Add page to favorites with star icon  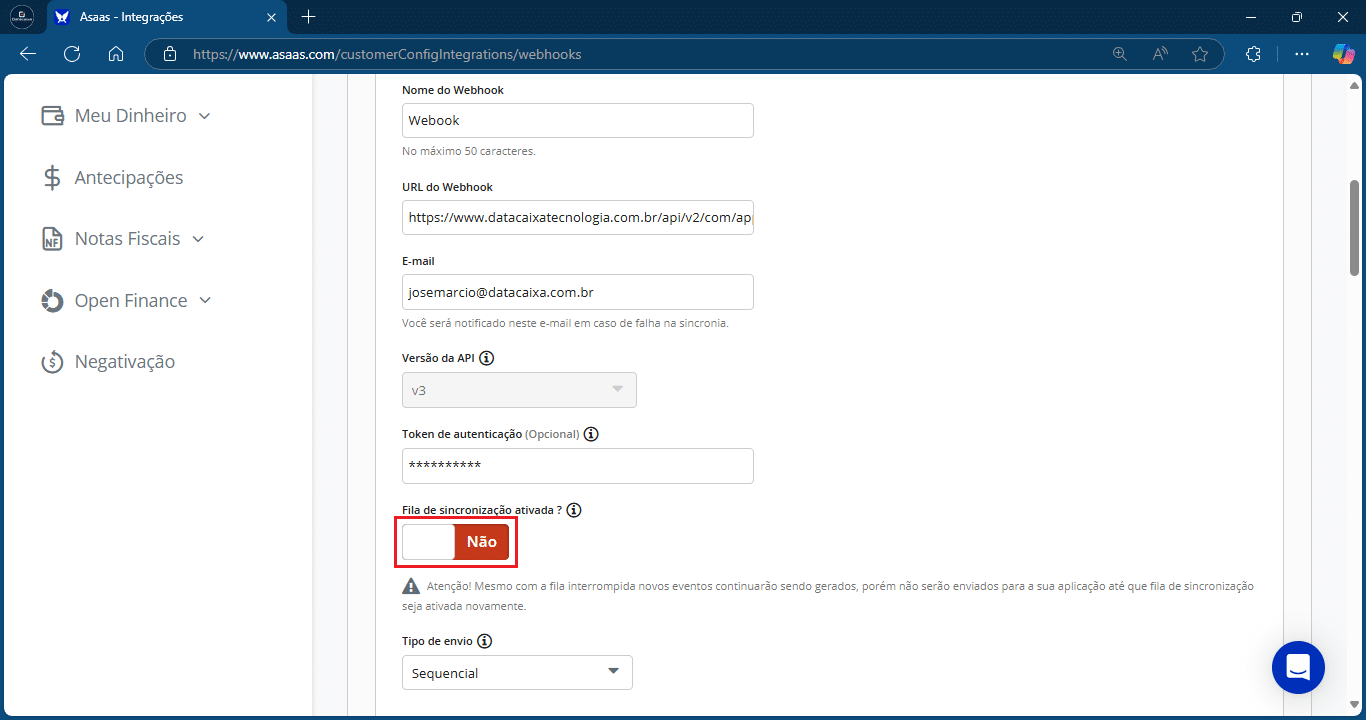[x=1200, y=54]
